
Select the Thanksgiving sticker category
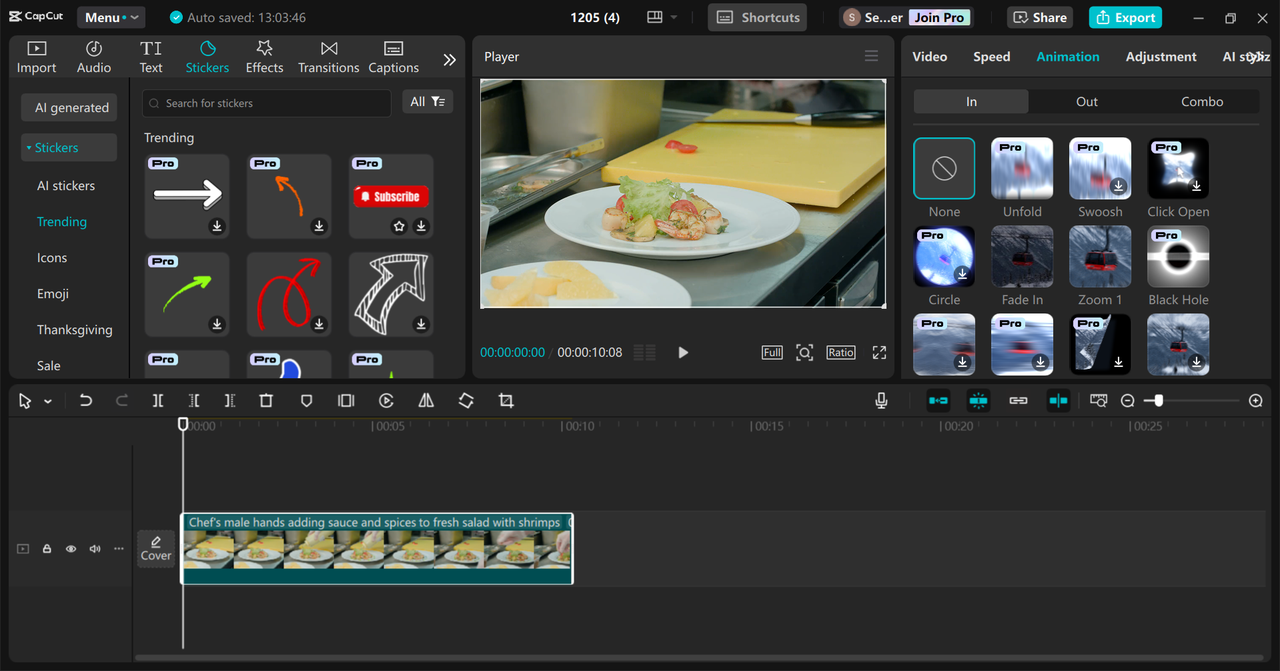74,329
